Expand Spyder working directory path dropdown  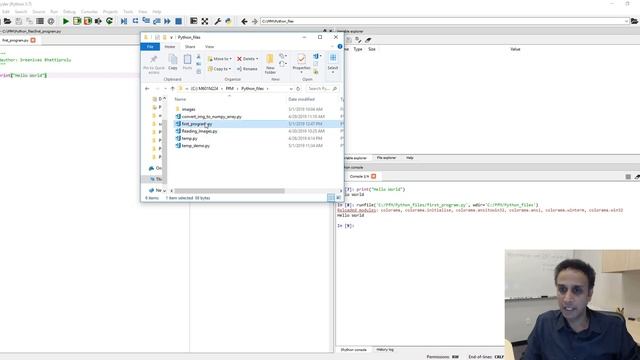tap(626, 21)
